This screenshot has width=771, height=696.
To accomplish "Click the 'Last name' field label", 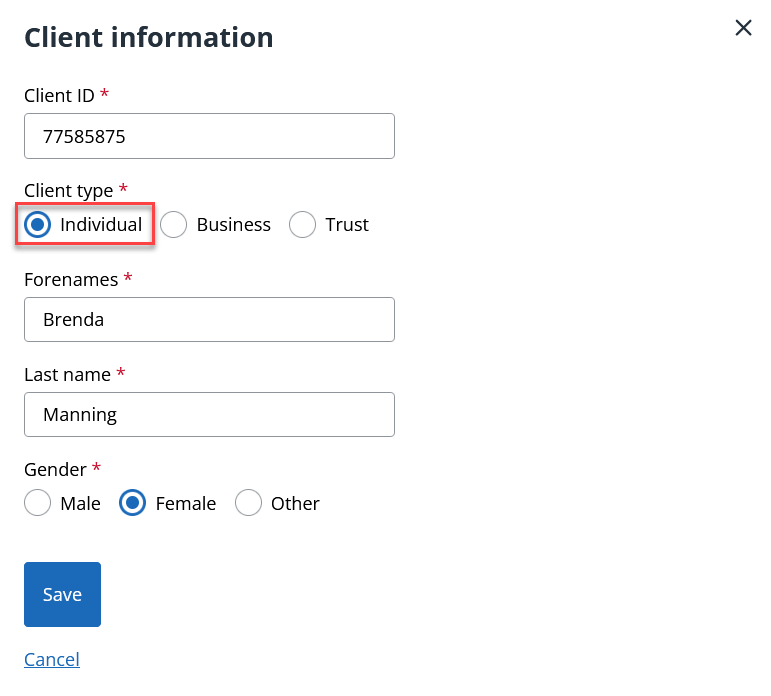I will (67, 374).
